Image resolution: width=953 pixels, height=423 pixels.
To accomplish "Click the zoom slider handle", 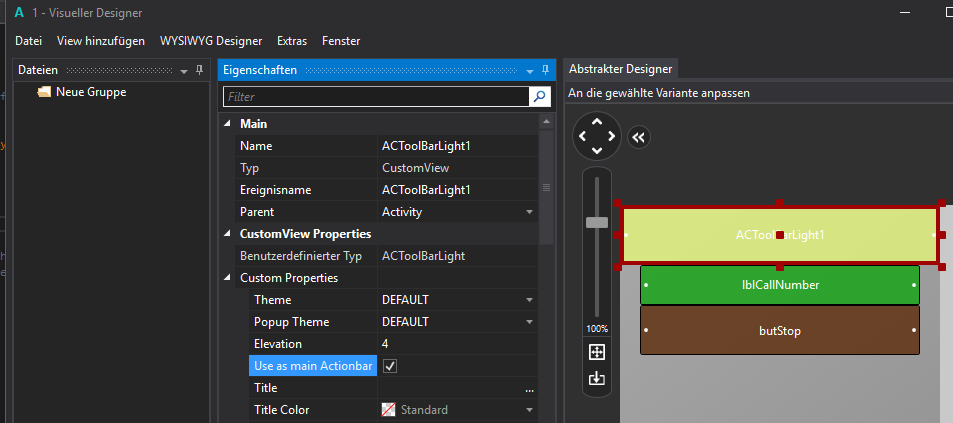I will 597,222.
